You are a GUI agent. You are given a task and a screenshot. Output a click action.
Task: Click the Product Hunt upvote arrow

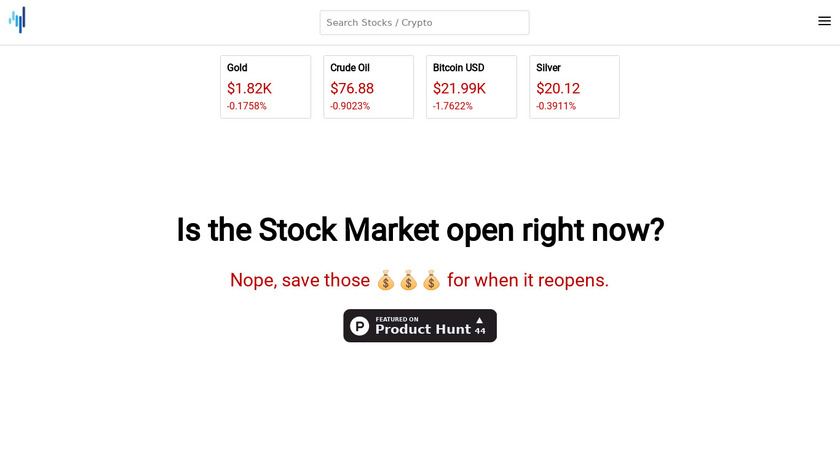[479, 320]
